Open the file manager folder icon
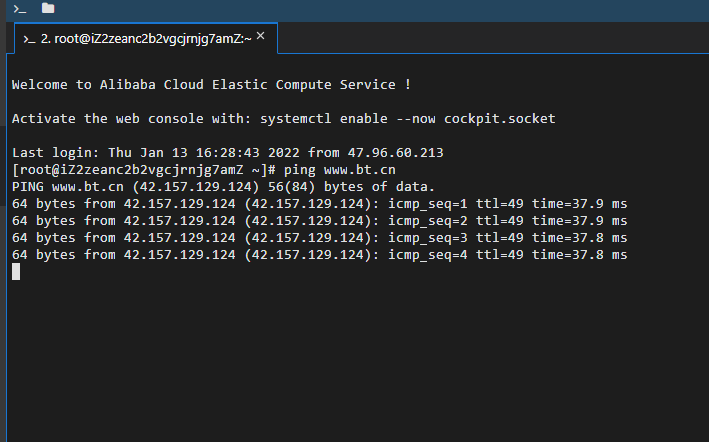This screenshot has width=709, height=442. point(48,8)
